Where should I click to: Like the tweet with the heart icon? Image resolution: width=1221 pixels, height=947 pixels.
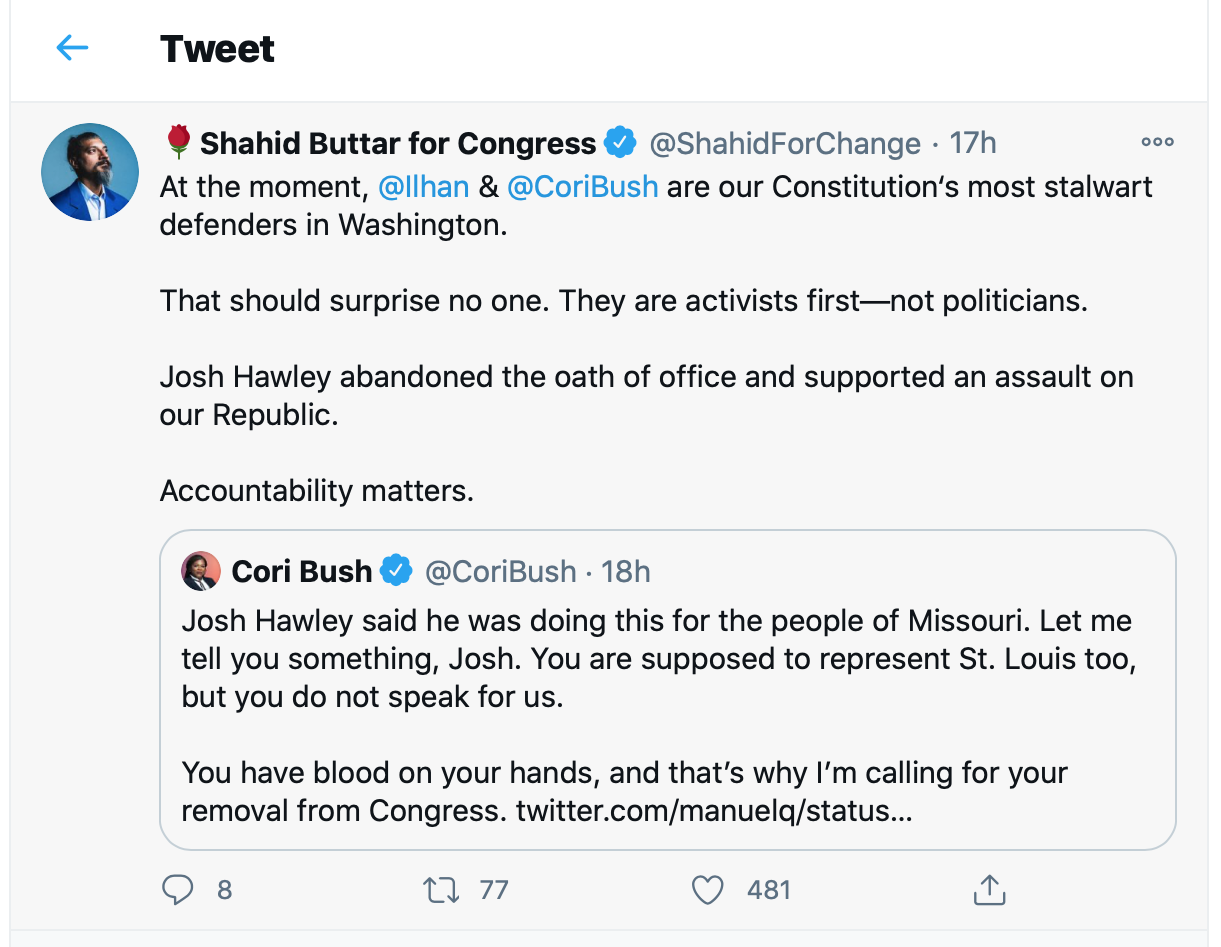[708, 890]
